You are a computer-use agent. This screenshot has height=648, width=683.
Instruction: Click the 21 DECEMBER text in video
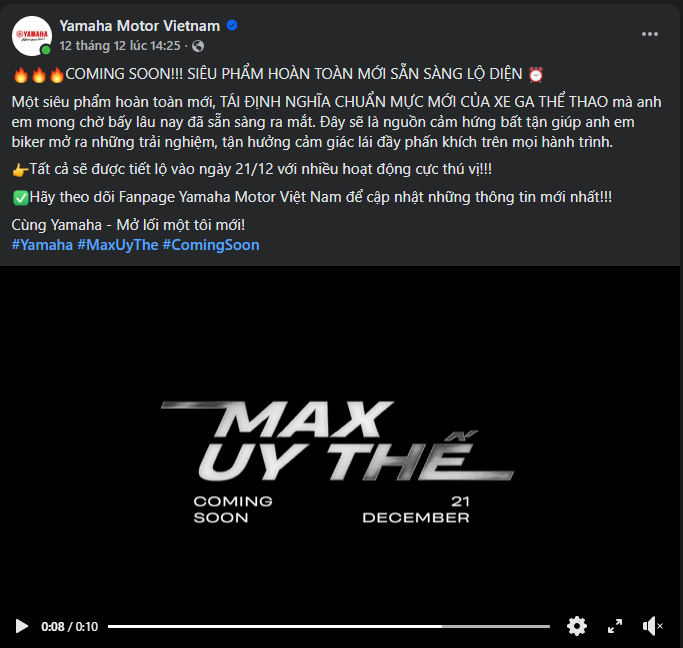pos(416,509)
